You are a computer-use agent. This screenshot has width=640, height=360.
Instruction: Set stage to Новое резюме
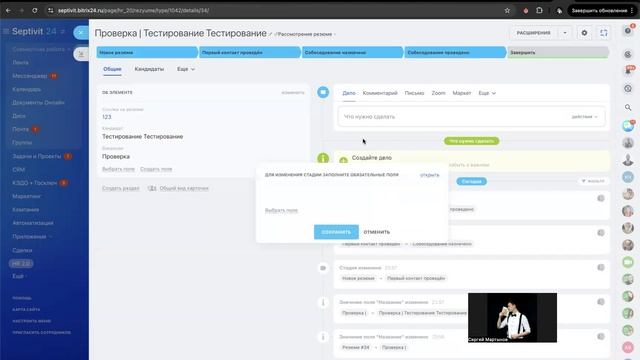[147, 52]
